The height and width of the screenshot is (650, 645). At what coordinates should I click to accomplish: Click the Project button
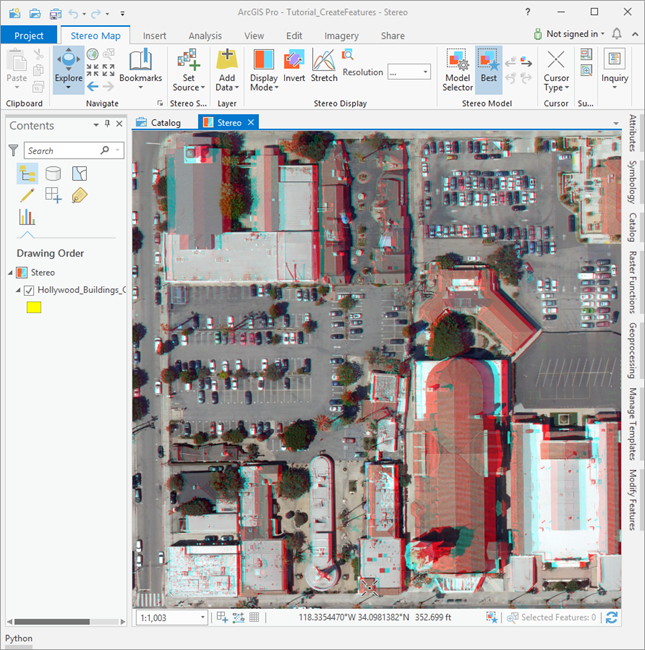[x=29, y=35]
